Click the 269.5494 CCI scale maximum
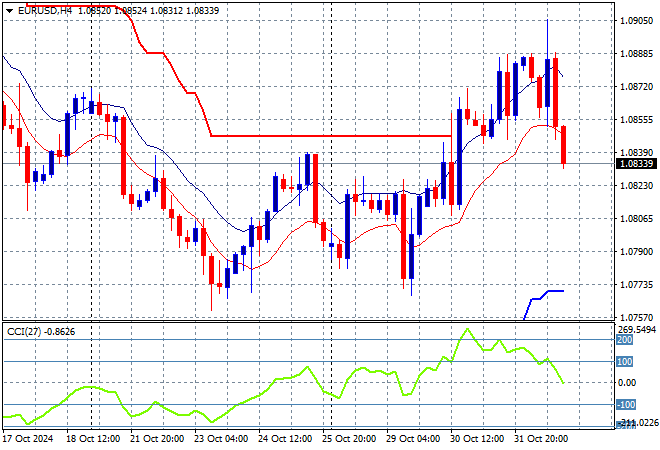The image size is (660, 450). (636, 330)
